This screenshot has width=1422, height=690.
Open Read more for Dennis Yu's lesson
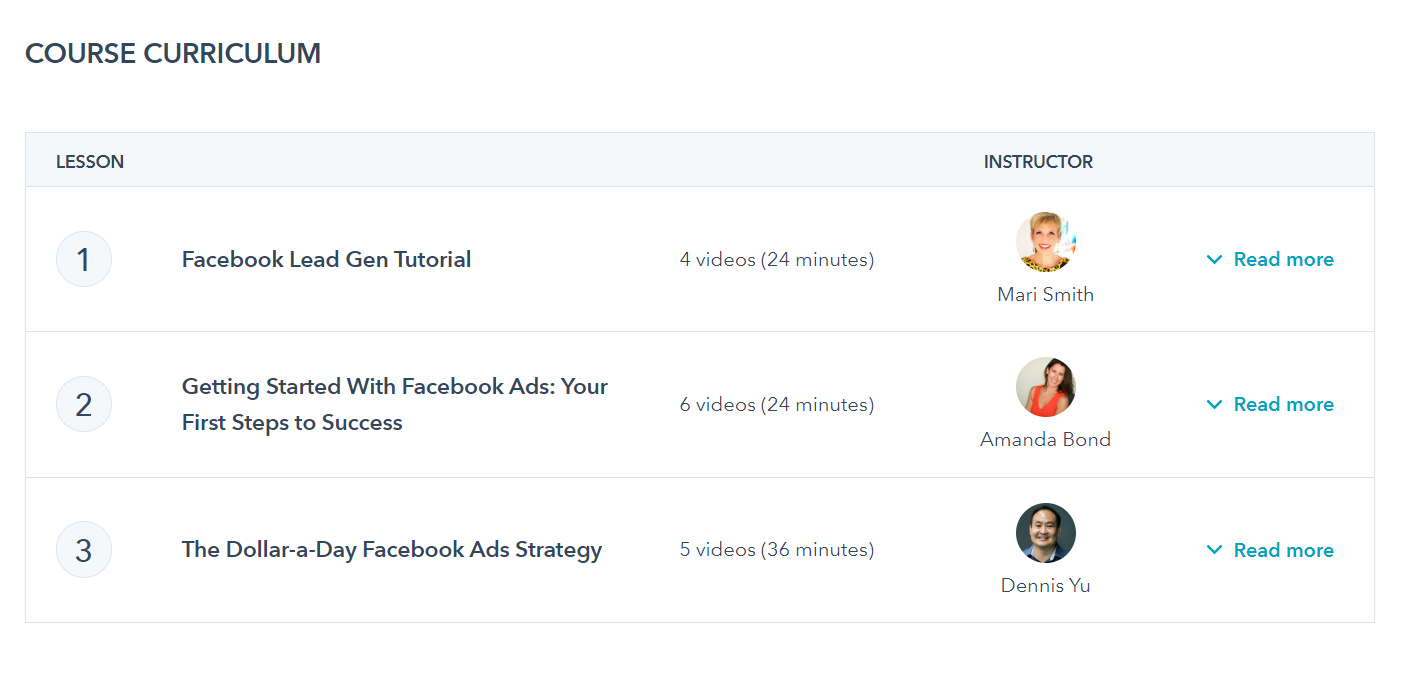coord(1283,550)
